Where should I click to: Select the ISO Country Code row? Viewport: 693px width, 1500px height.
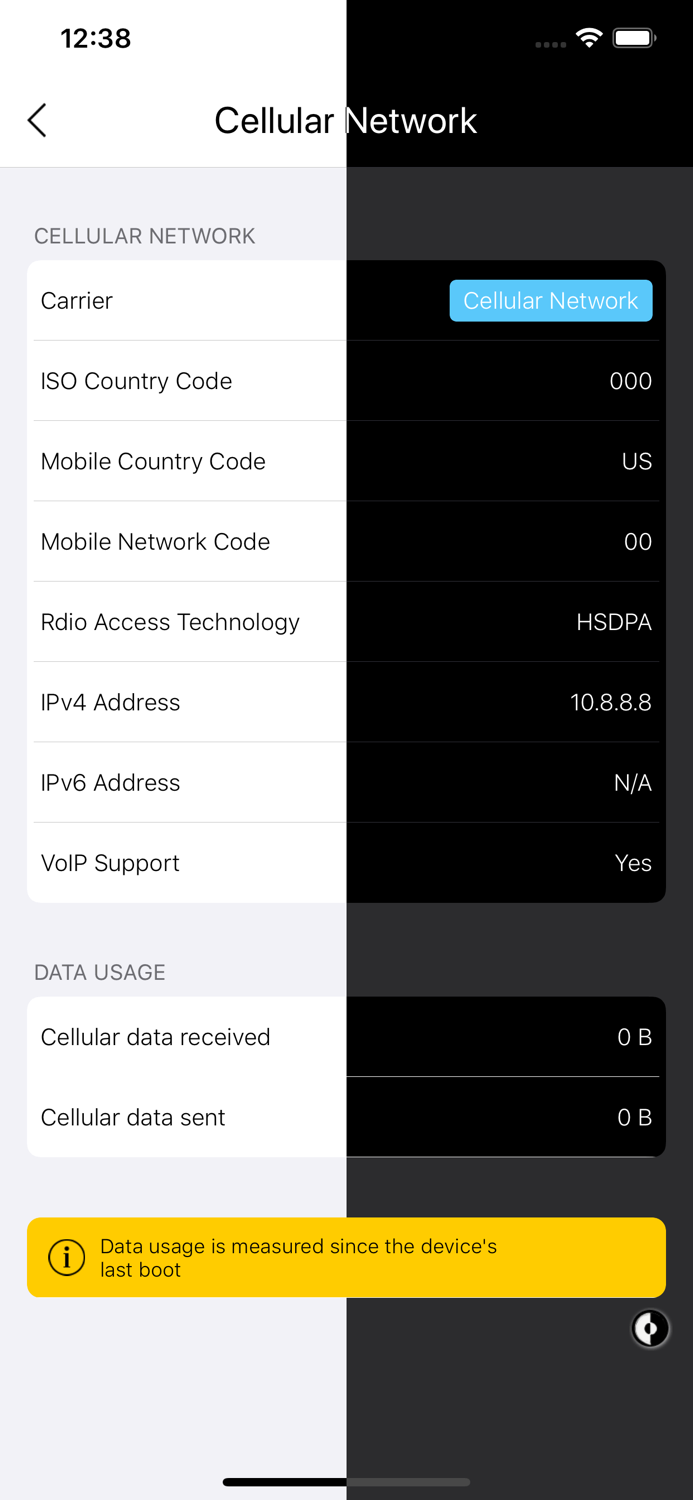346,381
